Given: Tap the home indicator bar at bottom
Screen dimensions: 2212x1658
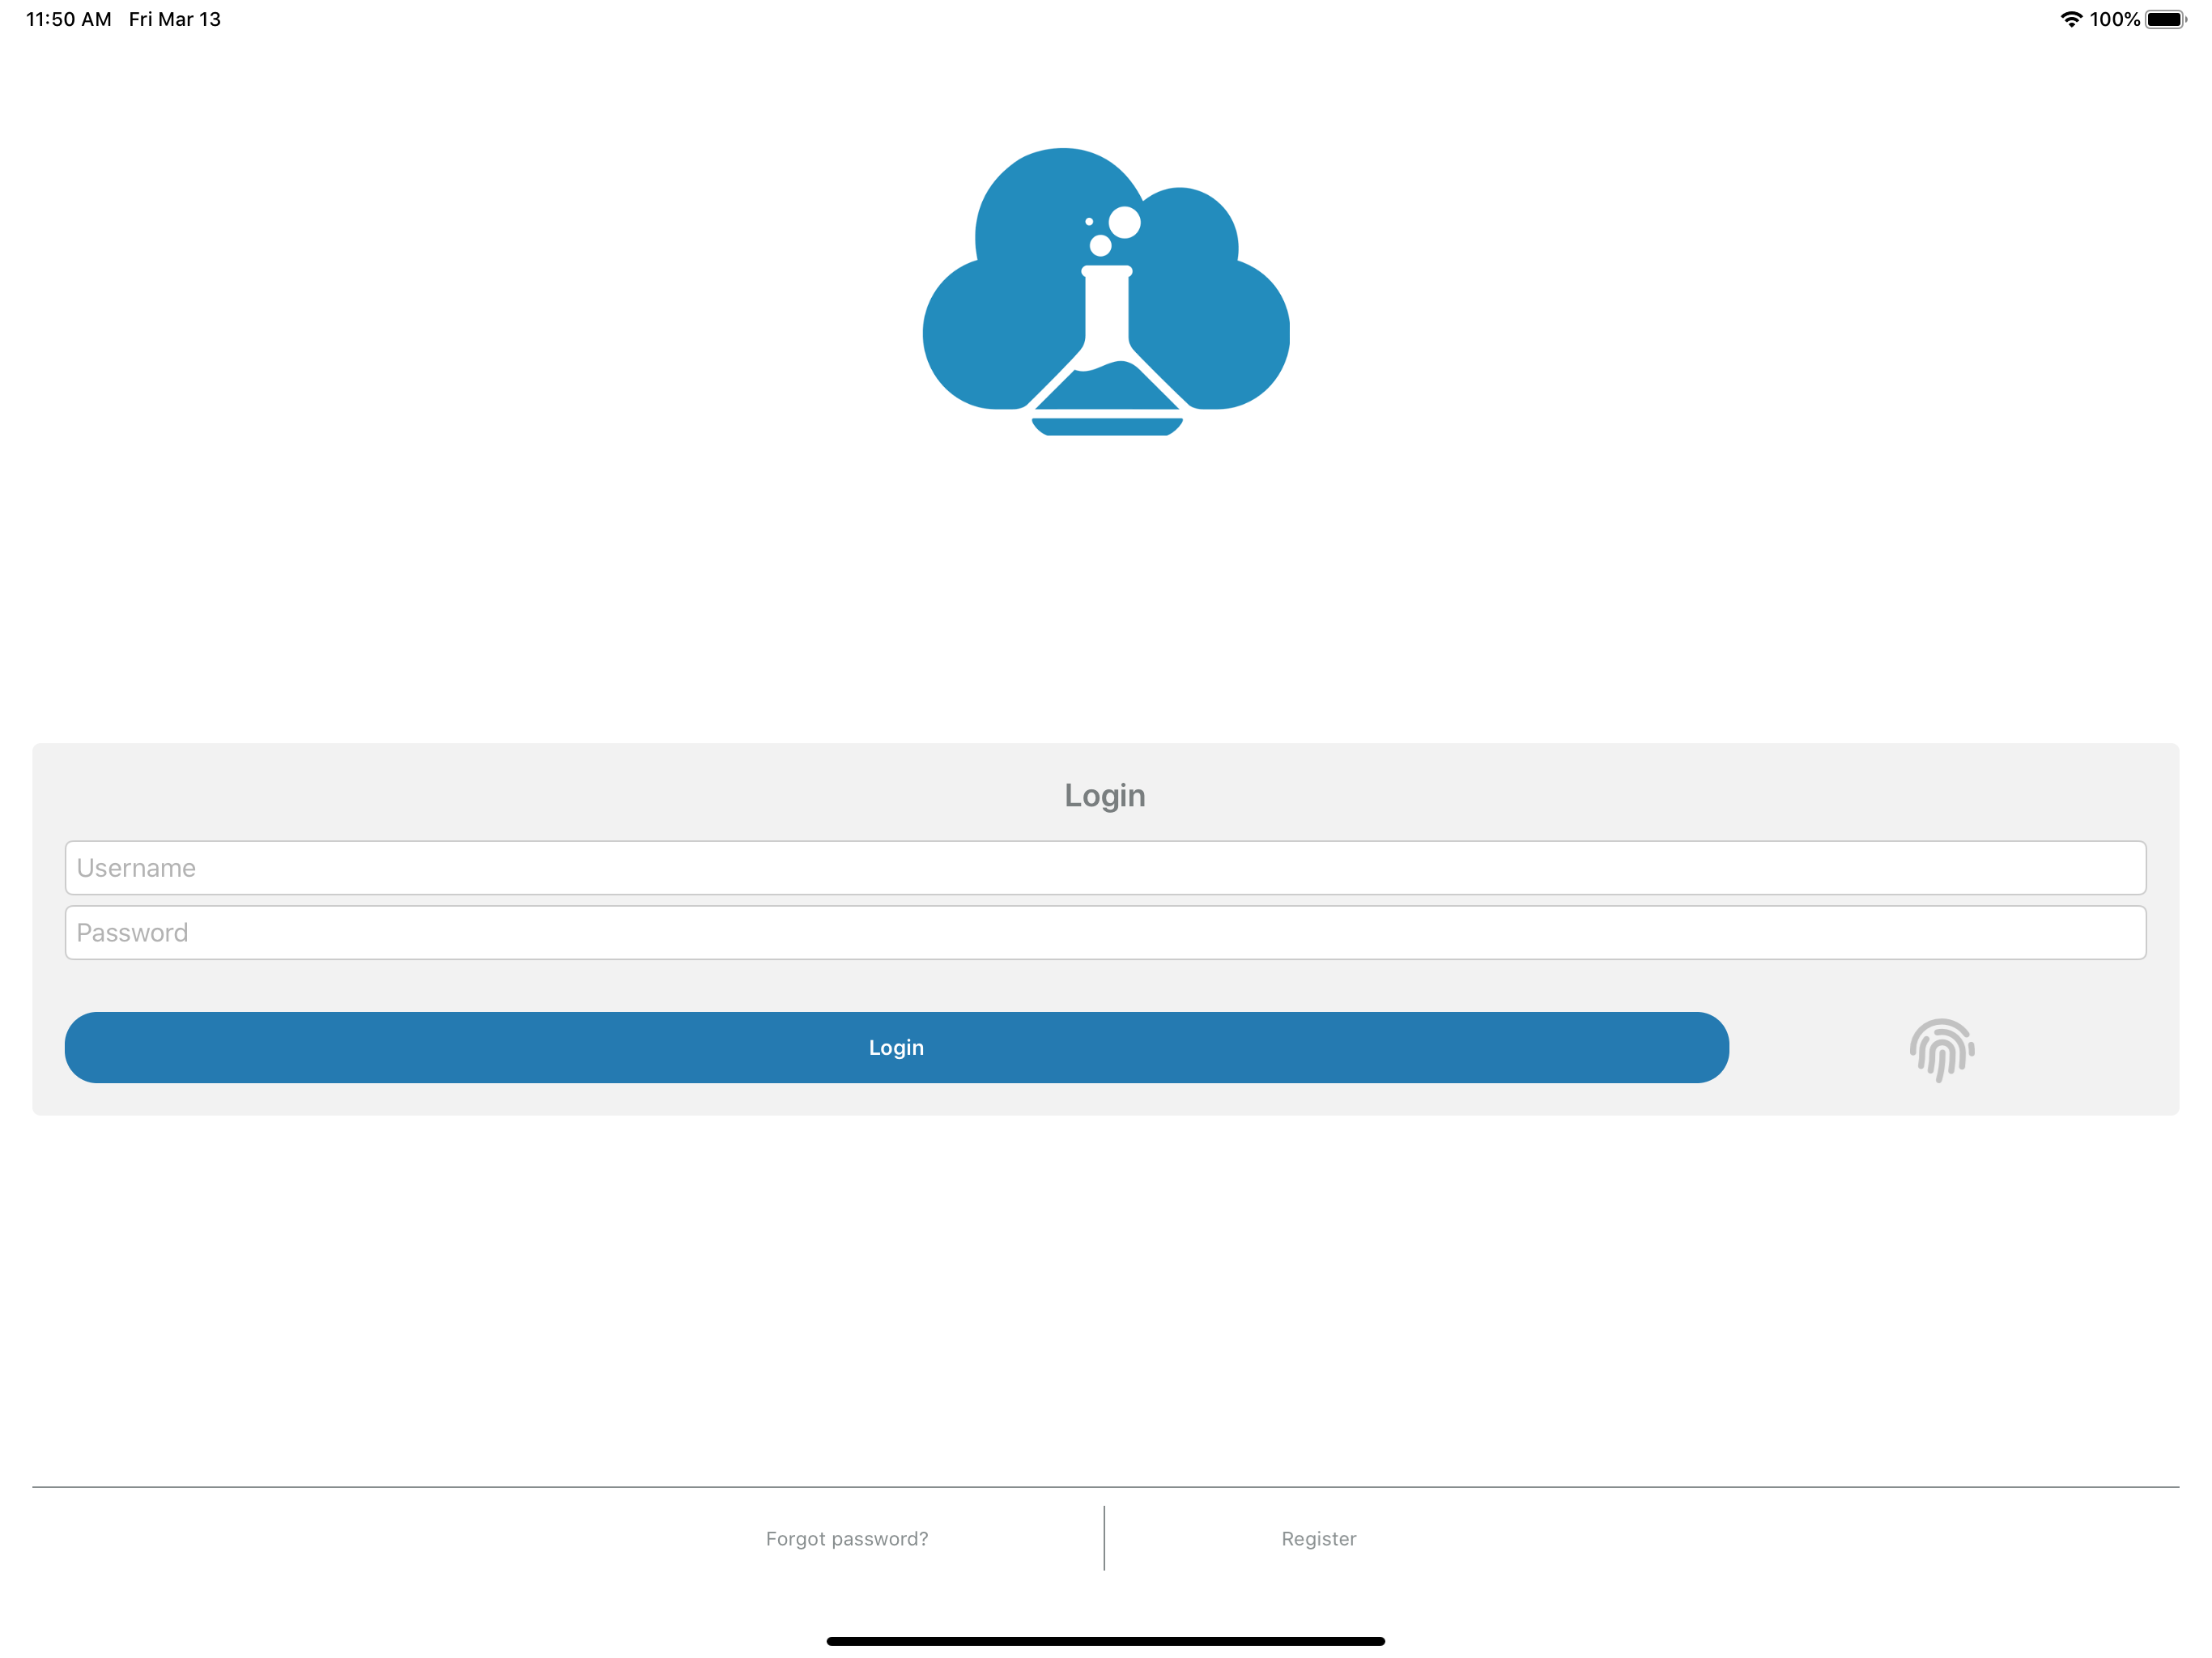Looking at the screenshot, I should (x=1105, y=1640).
